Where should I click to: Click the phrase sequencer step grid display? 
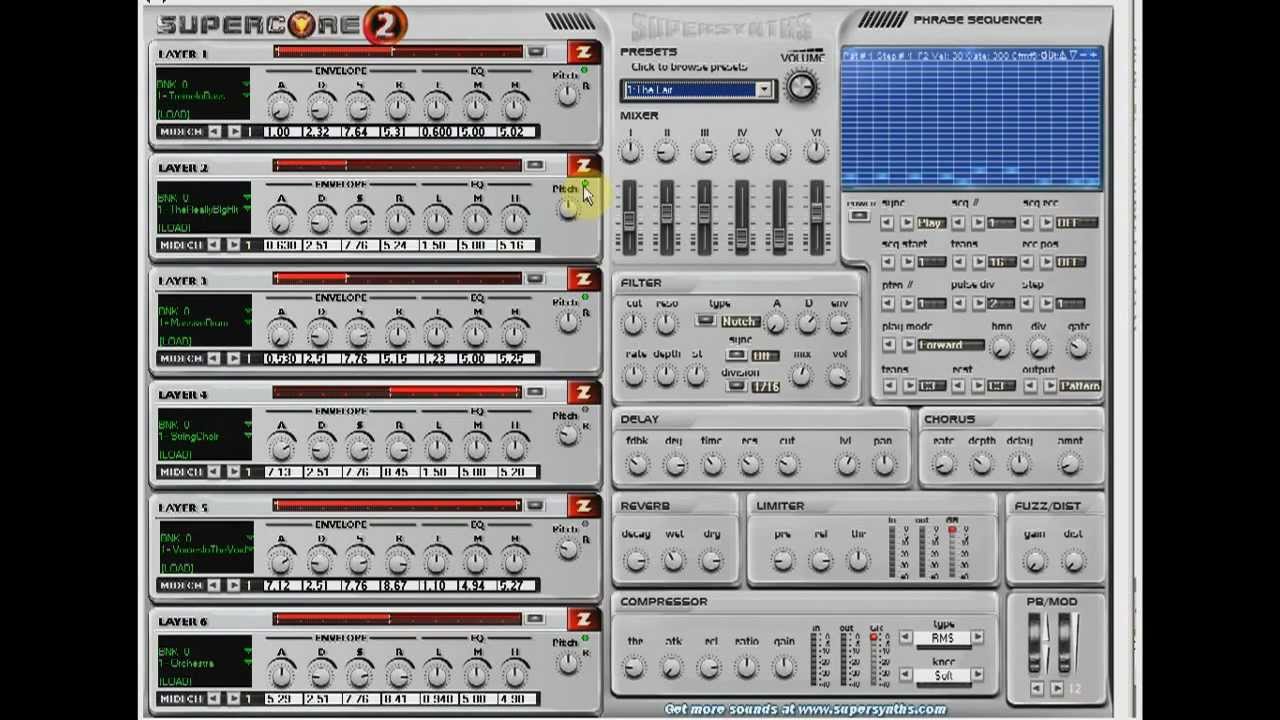coord(972,118)
